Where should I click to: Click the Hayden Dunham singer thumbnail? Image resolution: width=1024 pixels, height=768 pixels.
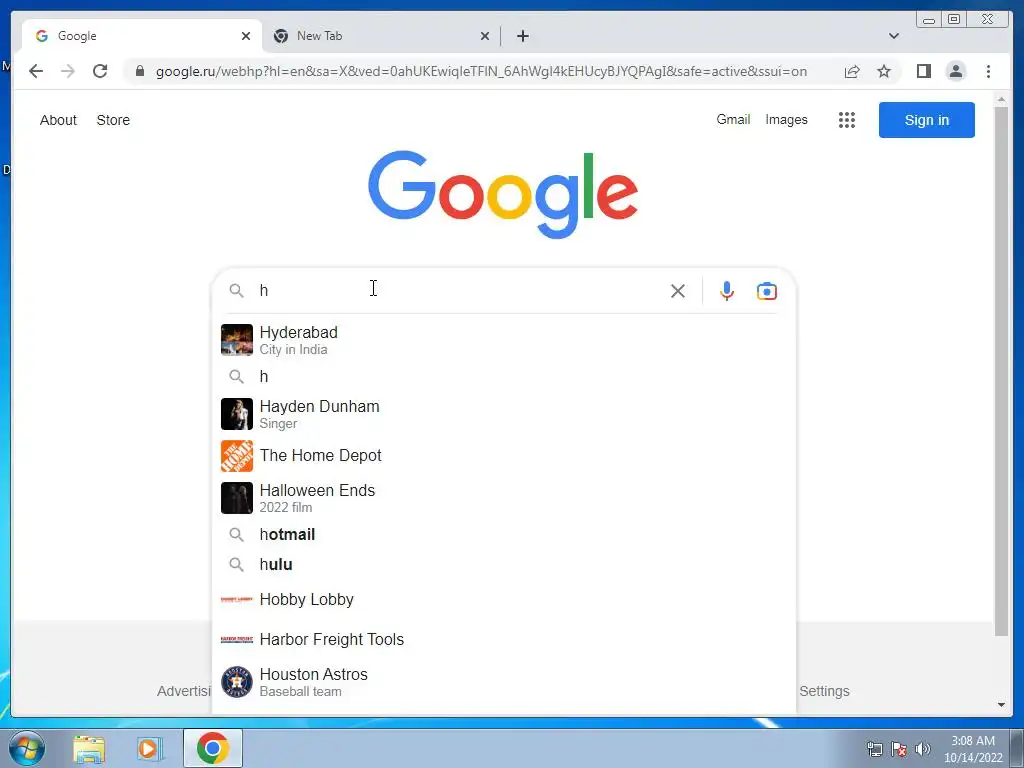tap(236, 414)
